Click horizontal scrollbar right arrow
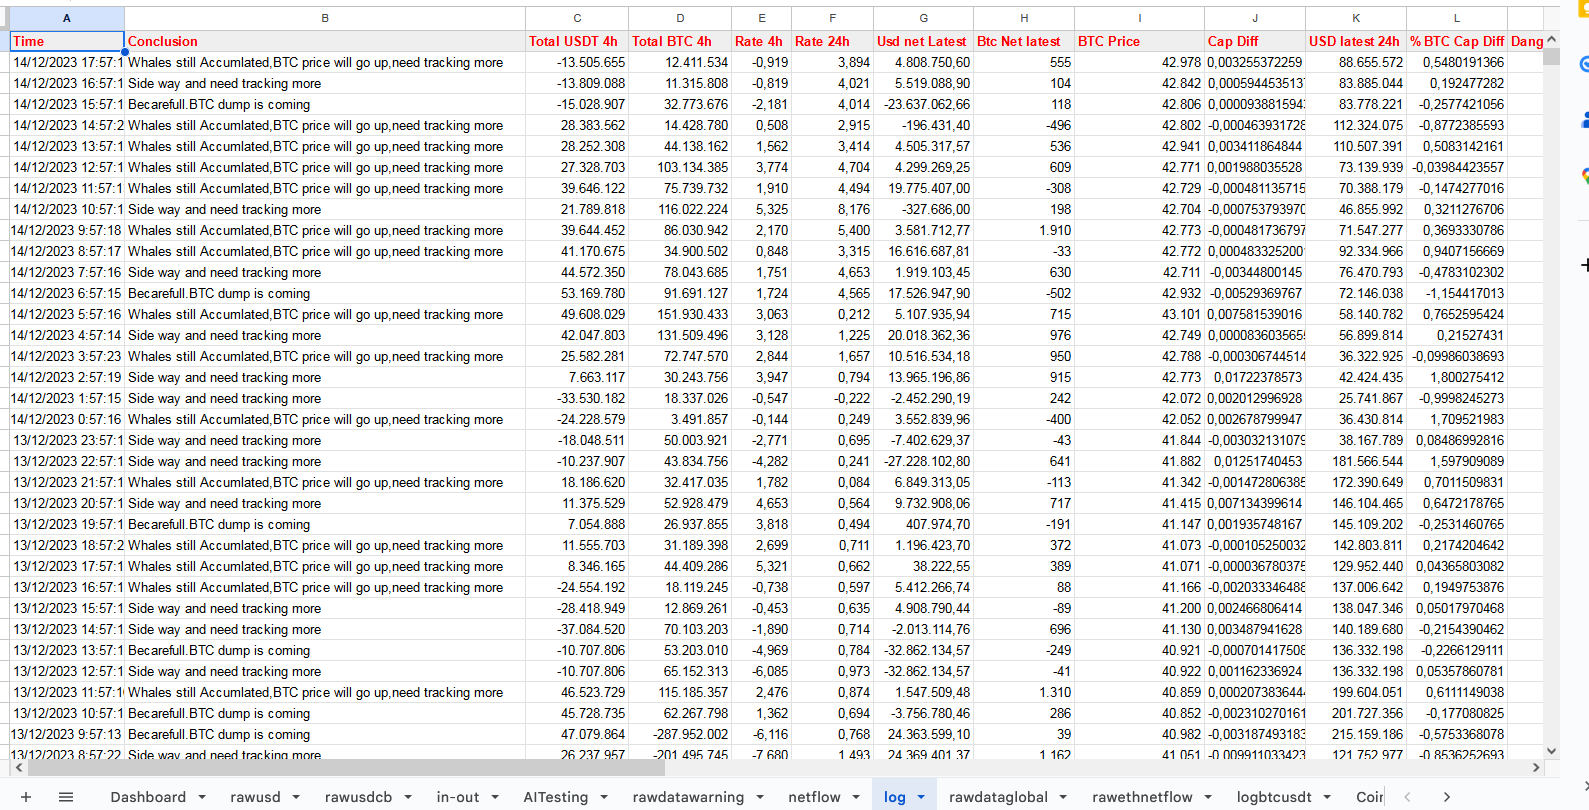Screen dimensions: 1589x810 coord(1536,768)
